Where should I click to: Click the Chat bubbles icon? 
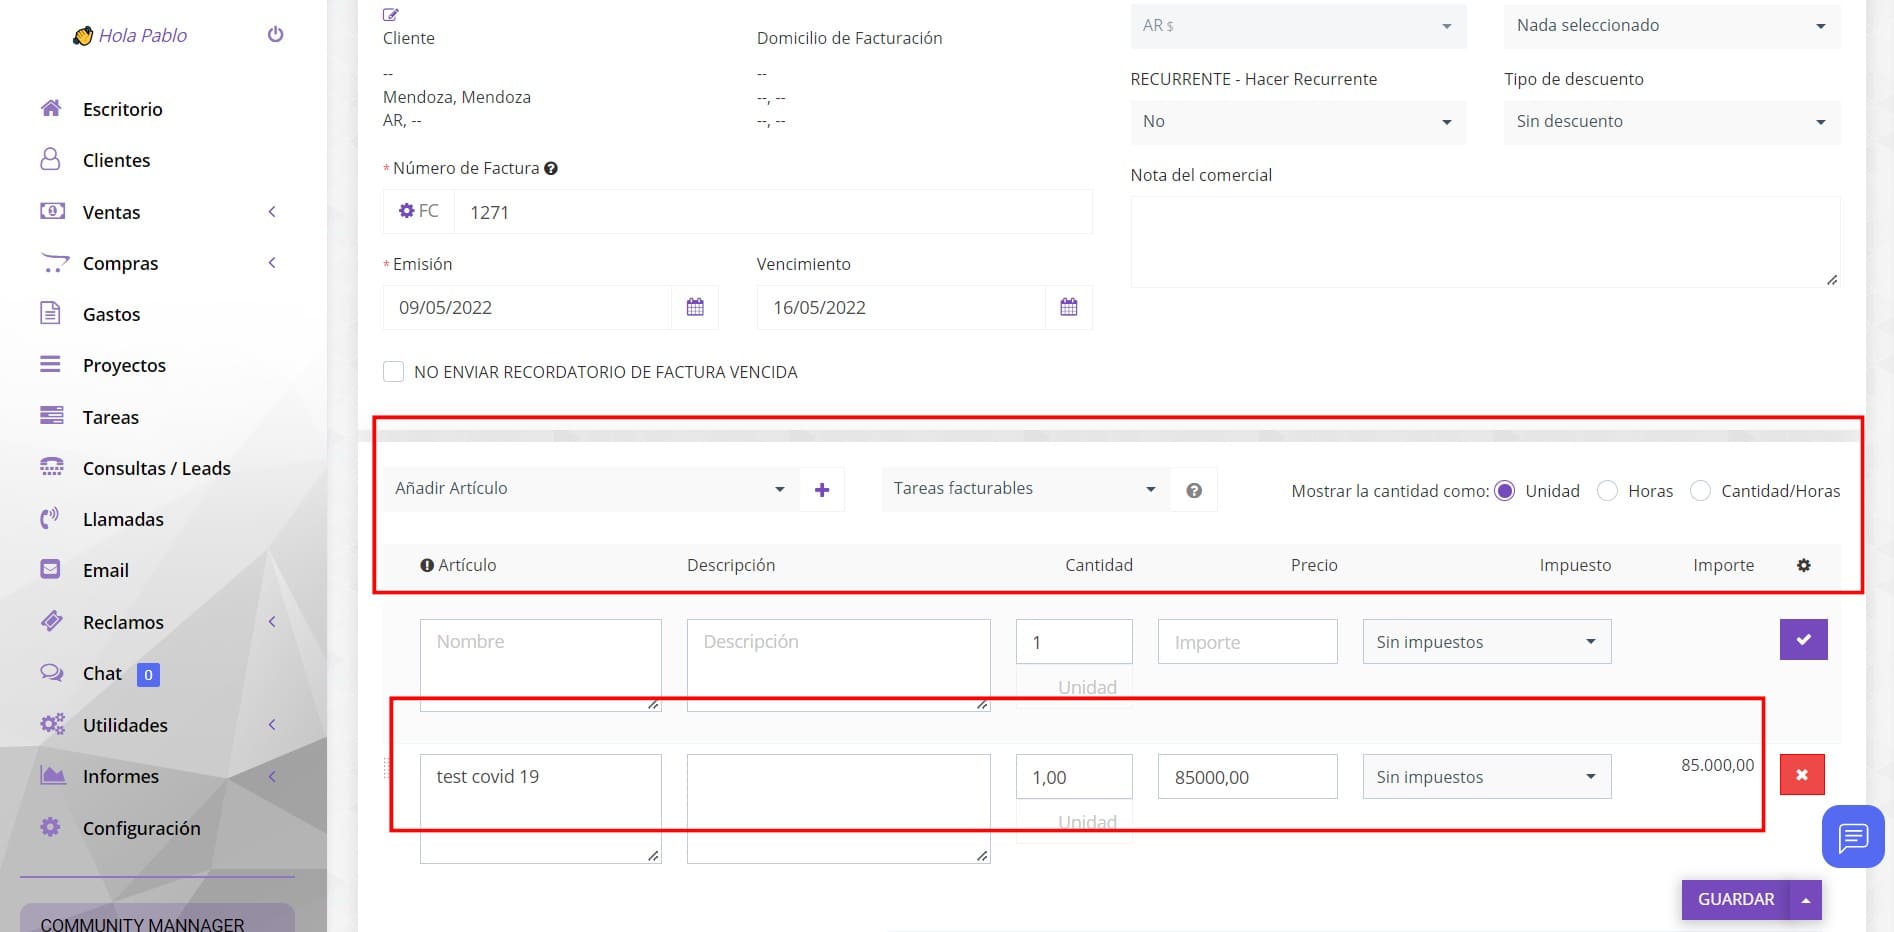coord(51,673)
